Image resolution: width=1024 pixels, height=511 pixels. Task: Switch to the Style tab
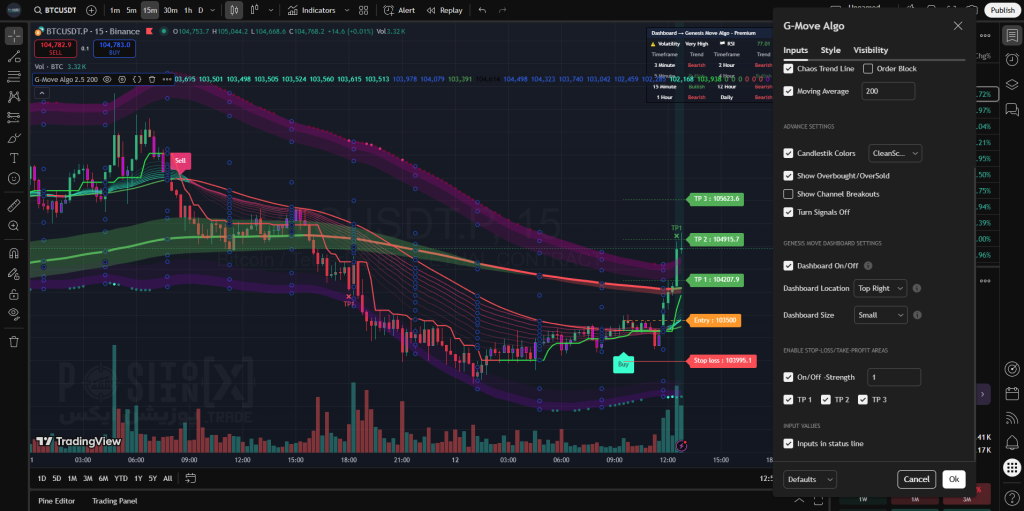pyautogui.click(x=831, y=50)
